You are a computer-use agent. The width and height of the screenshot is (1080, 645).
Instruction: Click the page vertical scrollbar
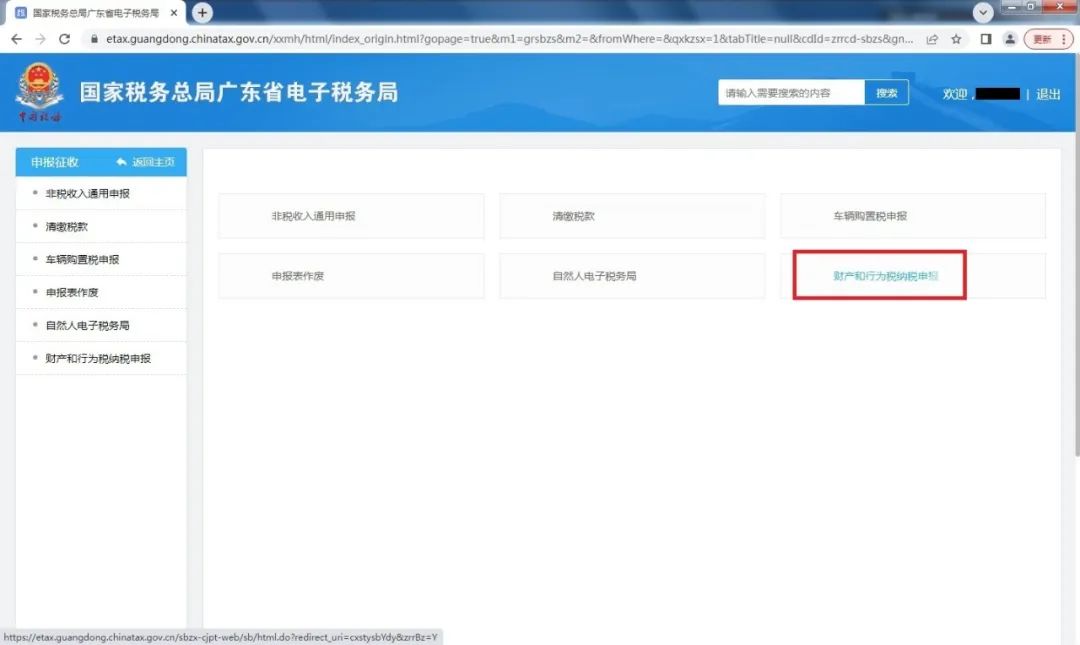coord(1077,255)
